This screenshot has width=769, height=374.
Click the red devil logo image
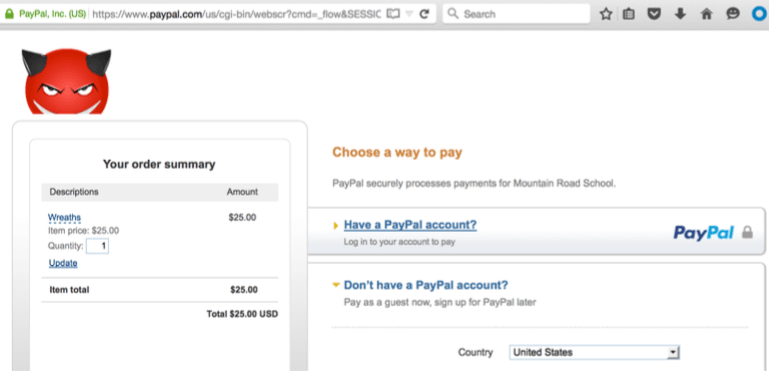[67, 81]
